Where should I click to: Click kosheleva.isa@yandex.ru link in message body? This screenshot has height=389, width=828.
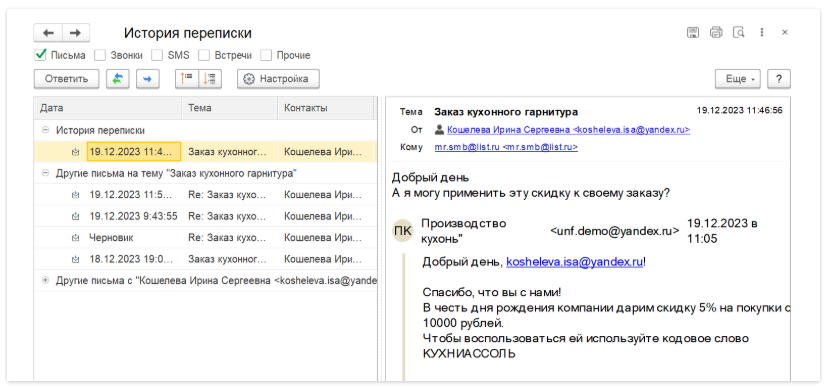[x=575, y=261]
